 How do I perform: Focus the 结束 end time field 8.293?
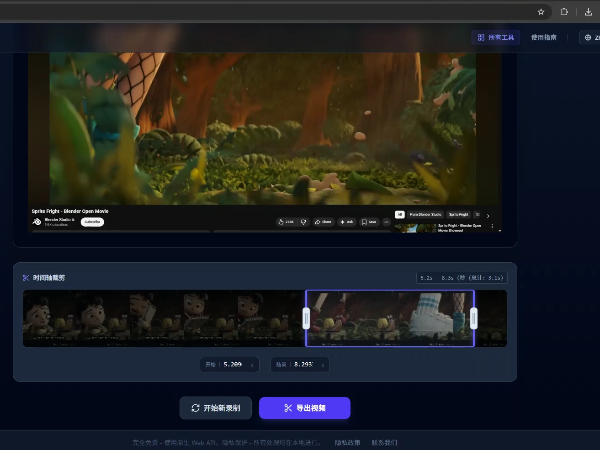click(300, 364)
